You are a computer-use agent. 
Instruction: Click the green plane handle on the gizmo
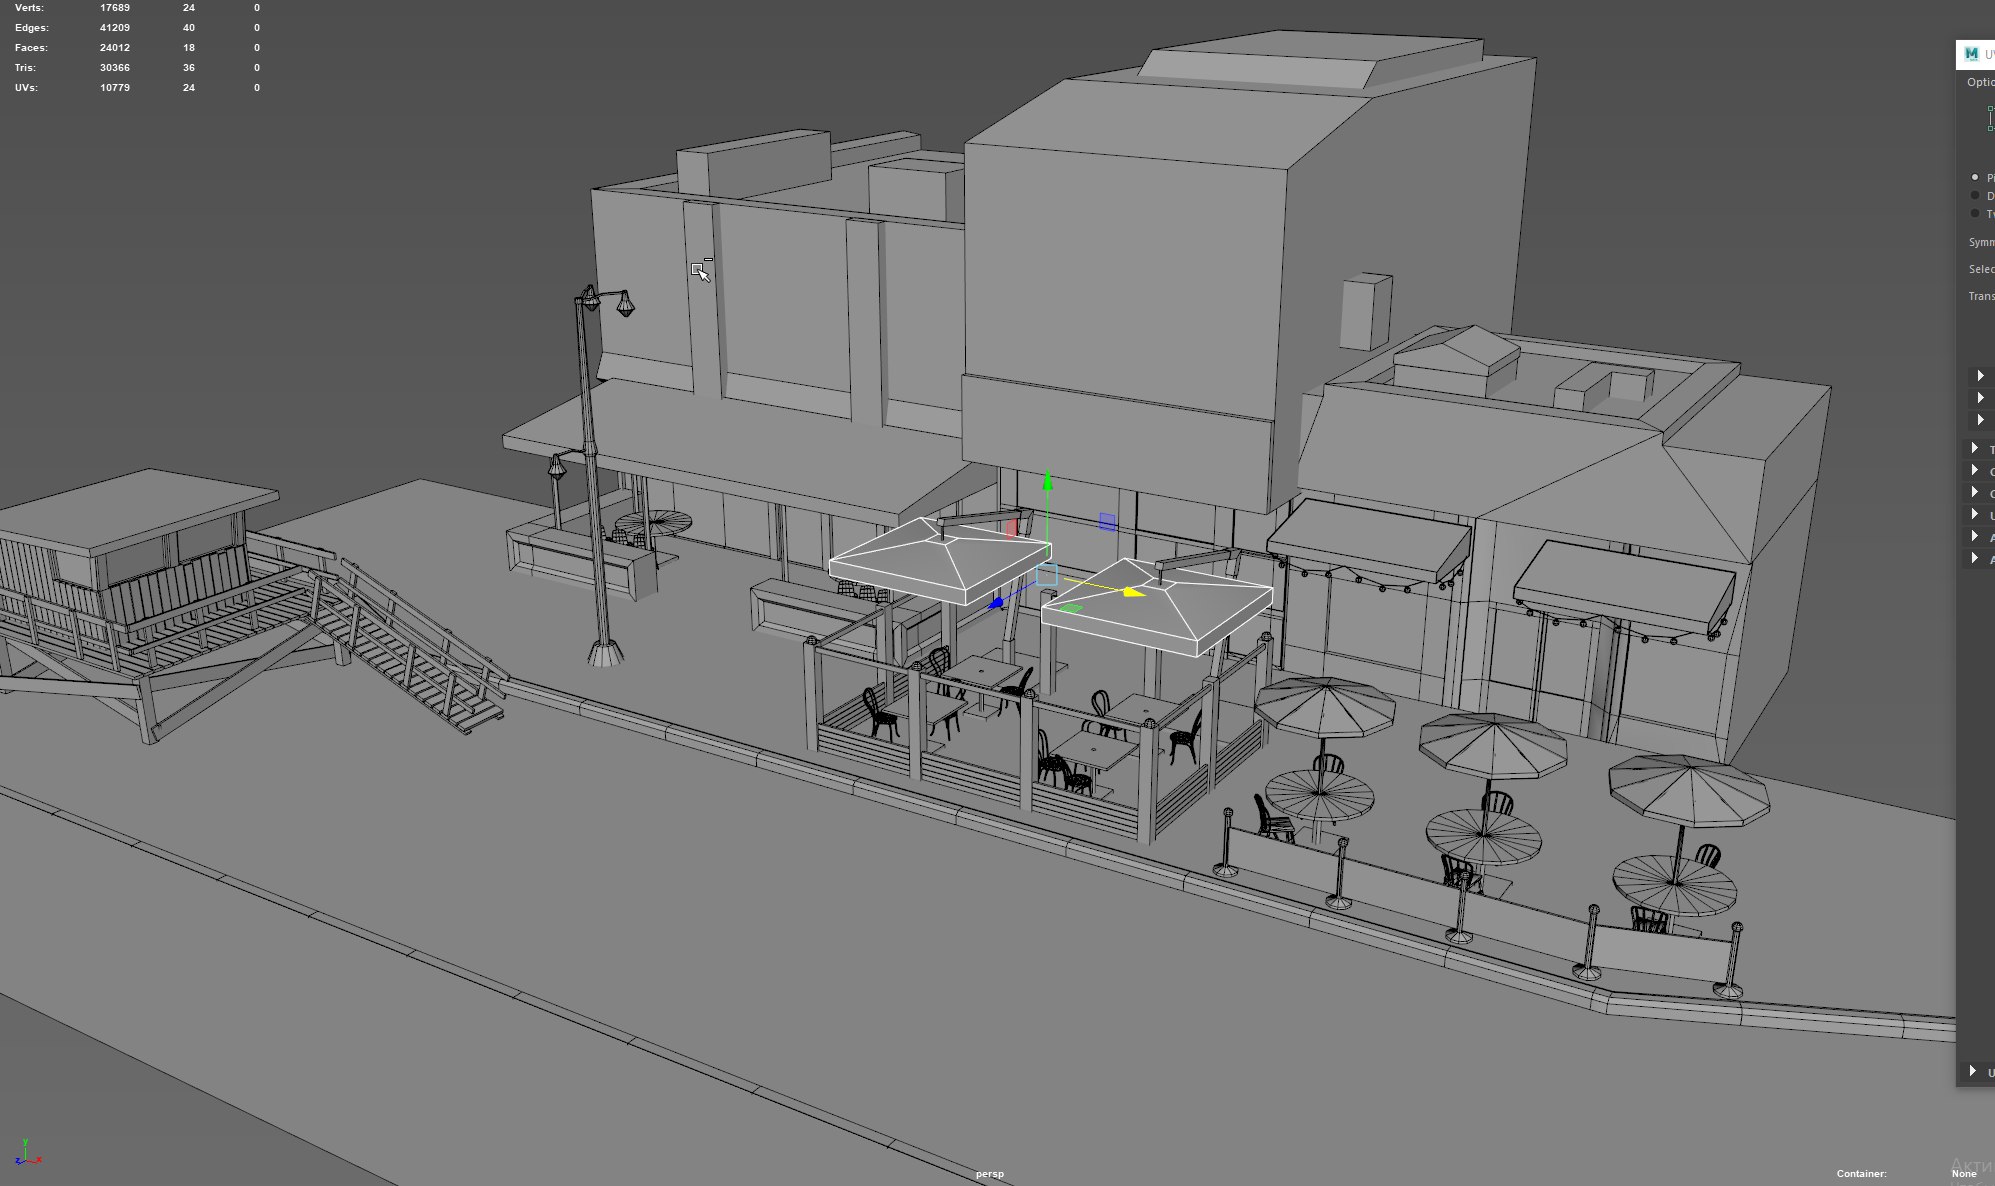(x=1071, y=608)
